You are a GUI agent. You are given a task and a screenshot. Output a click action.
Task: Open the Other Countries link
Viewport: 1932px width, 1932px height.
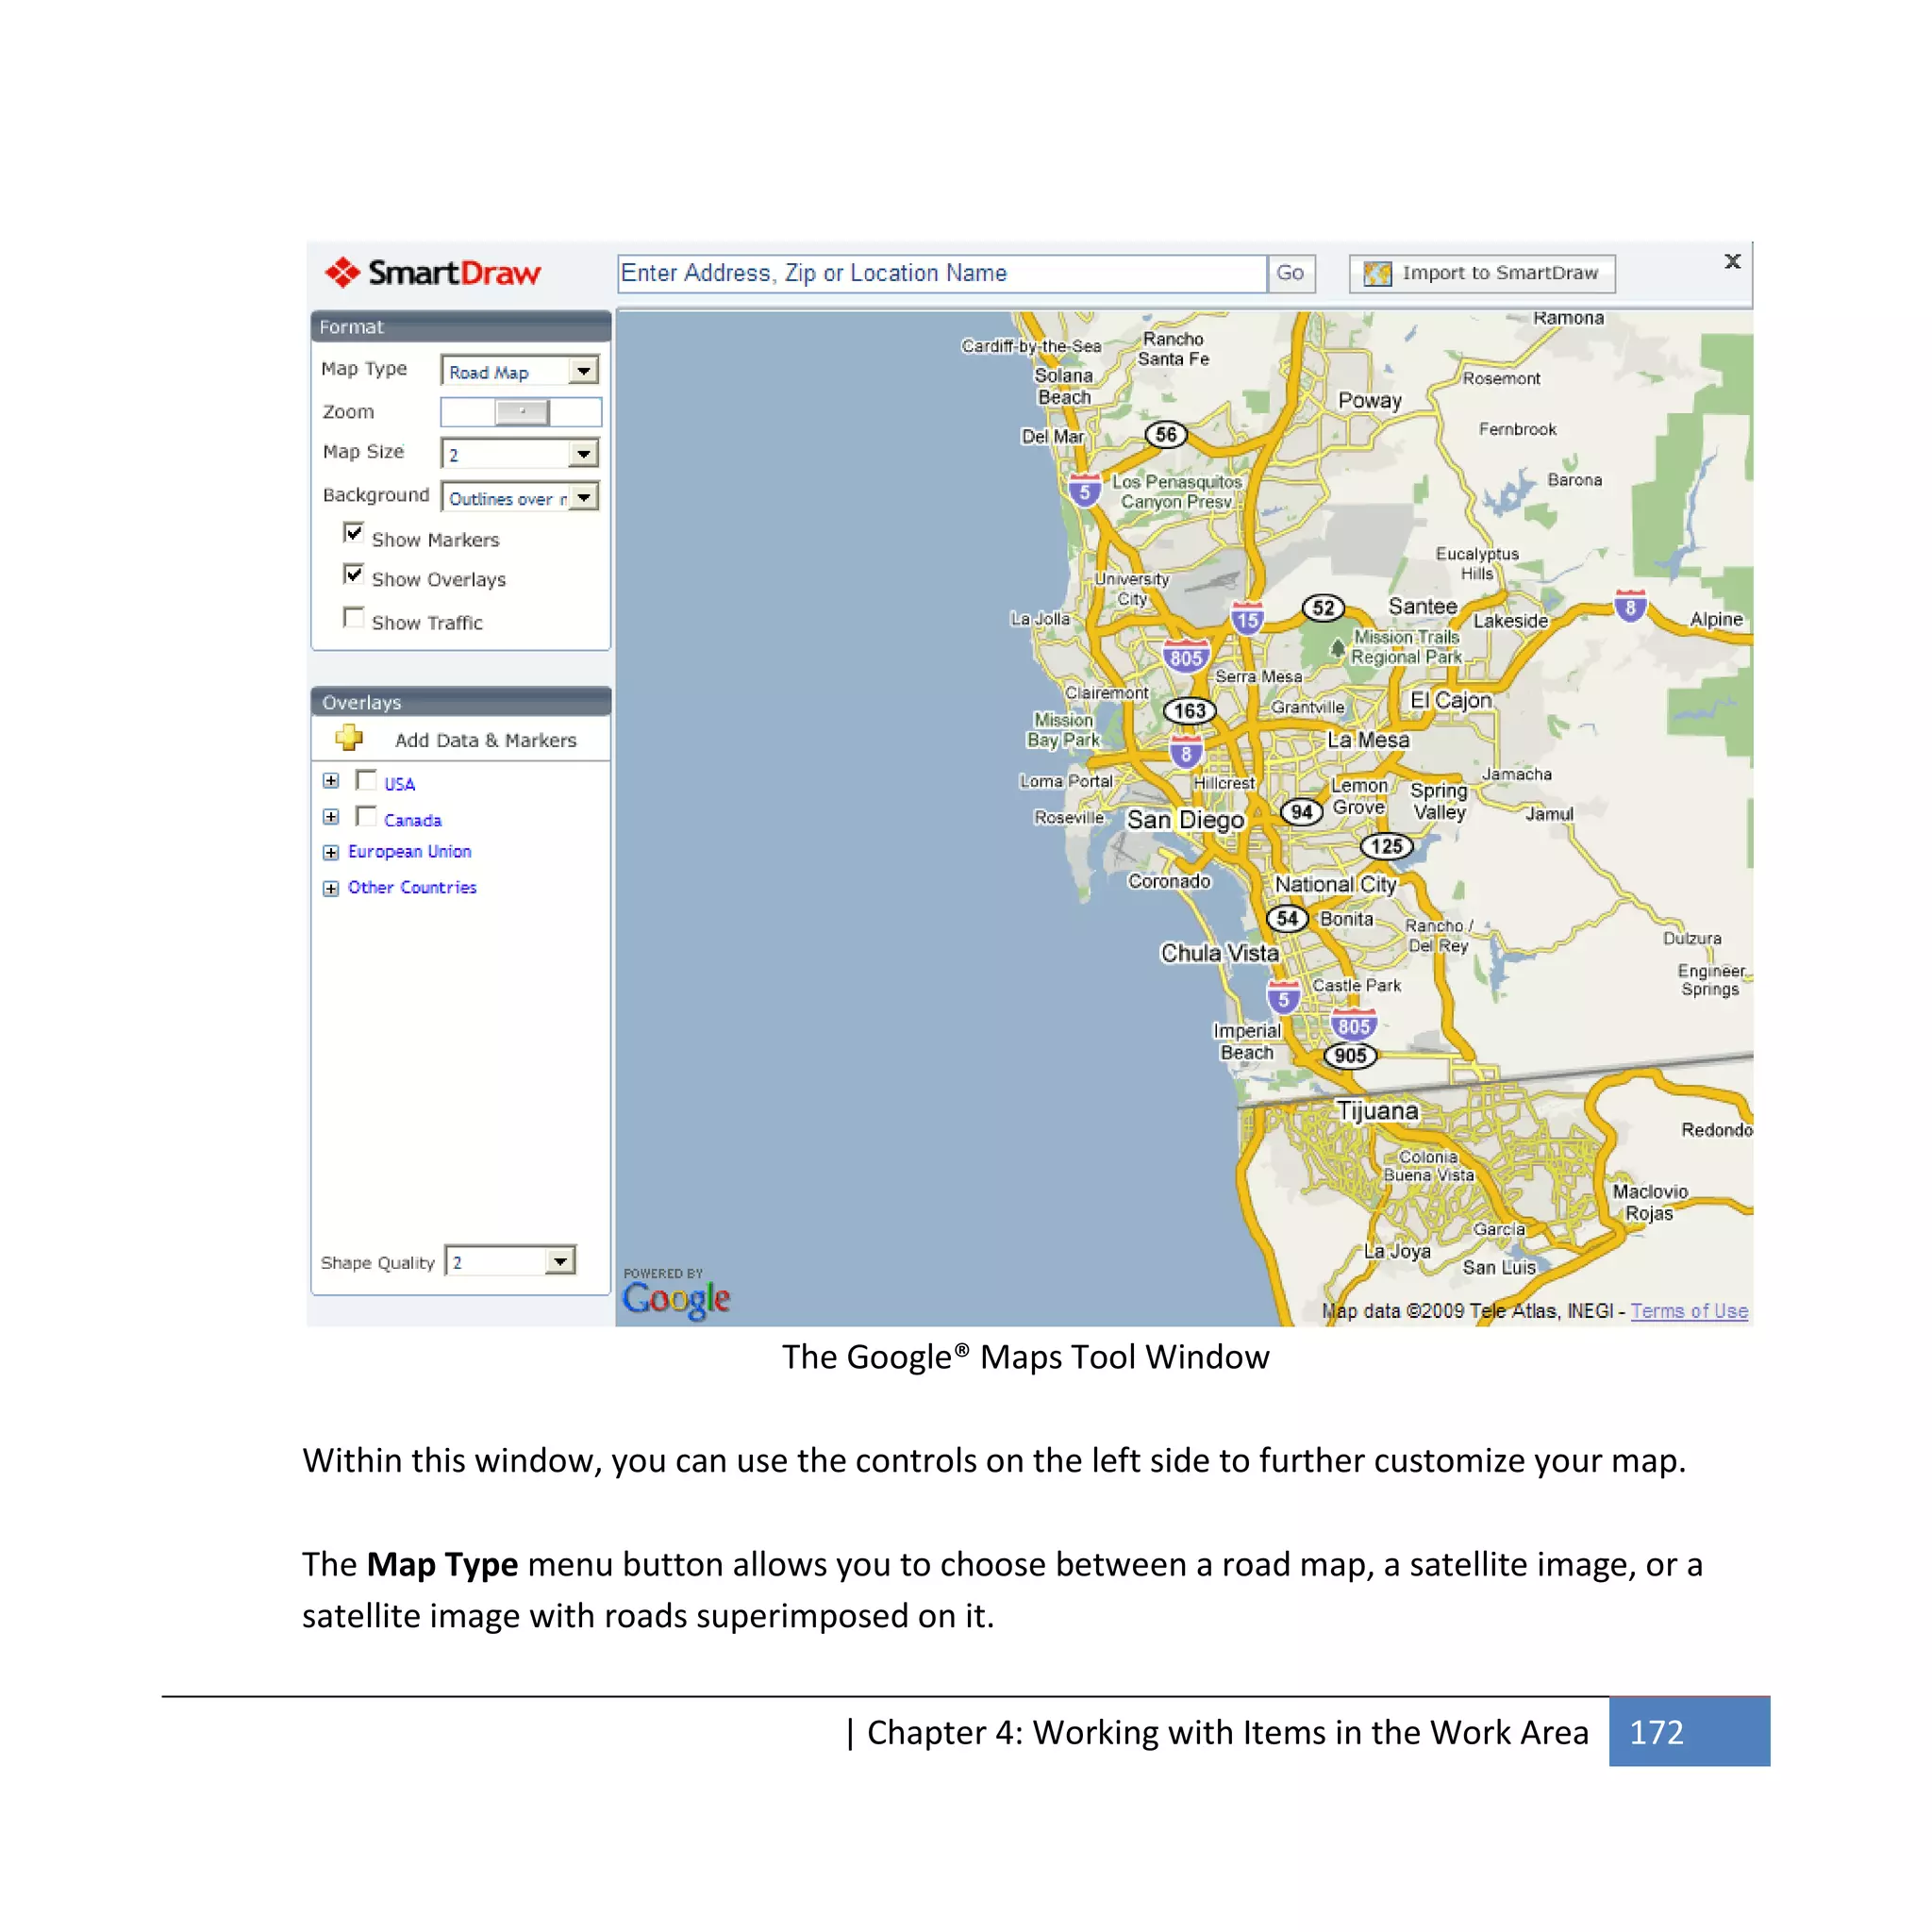pos(412,887)
